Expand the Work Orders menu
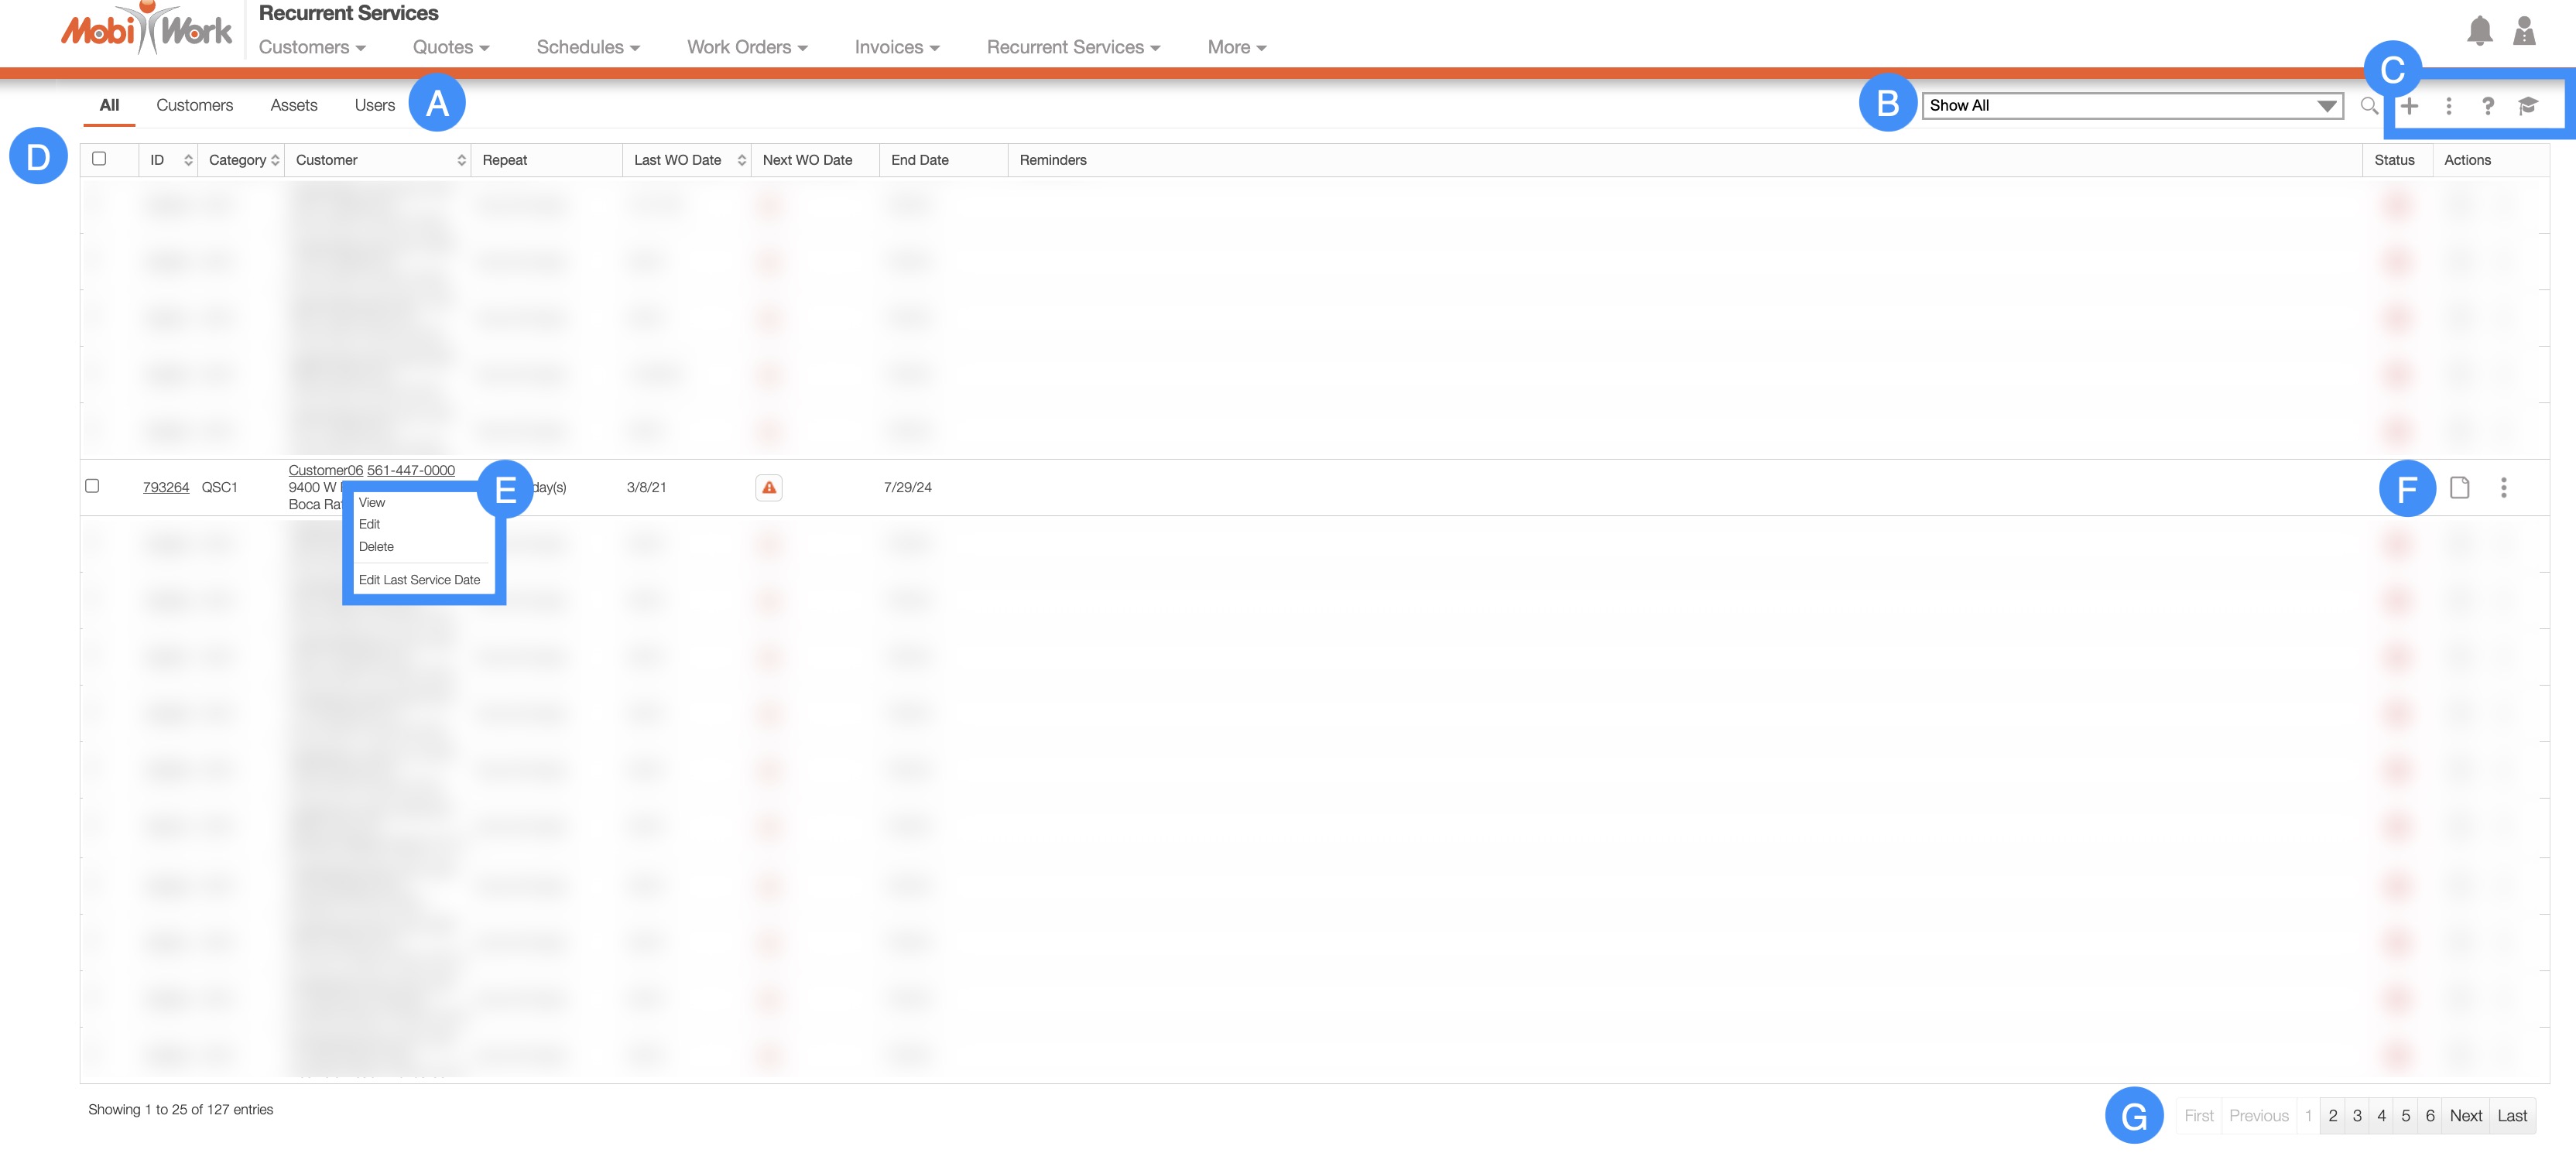Screen dimensions: 2576x1153 click(746, 47)
